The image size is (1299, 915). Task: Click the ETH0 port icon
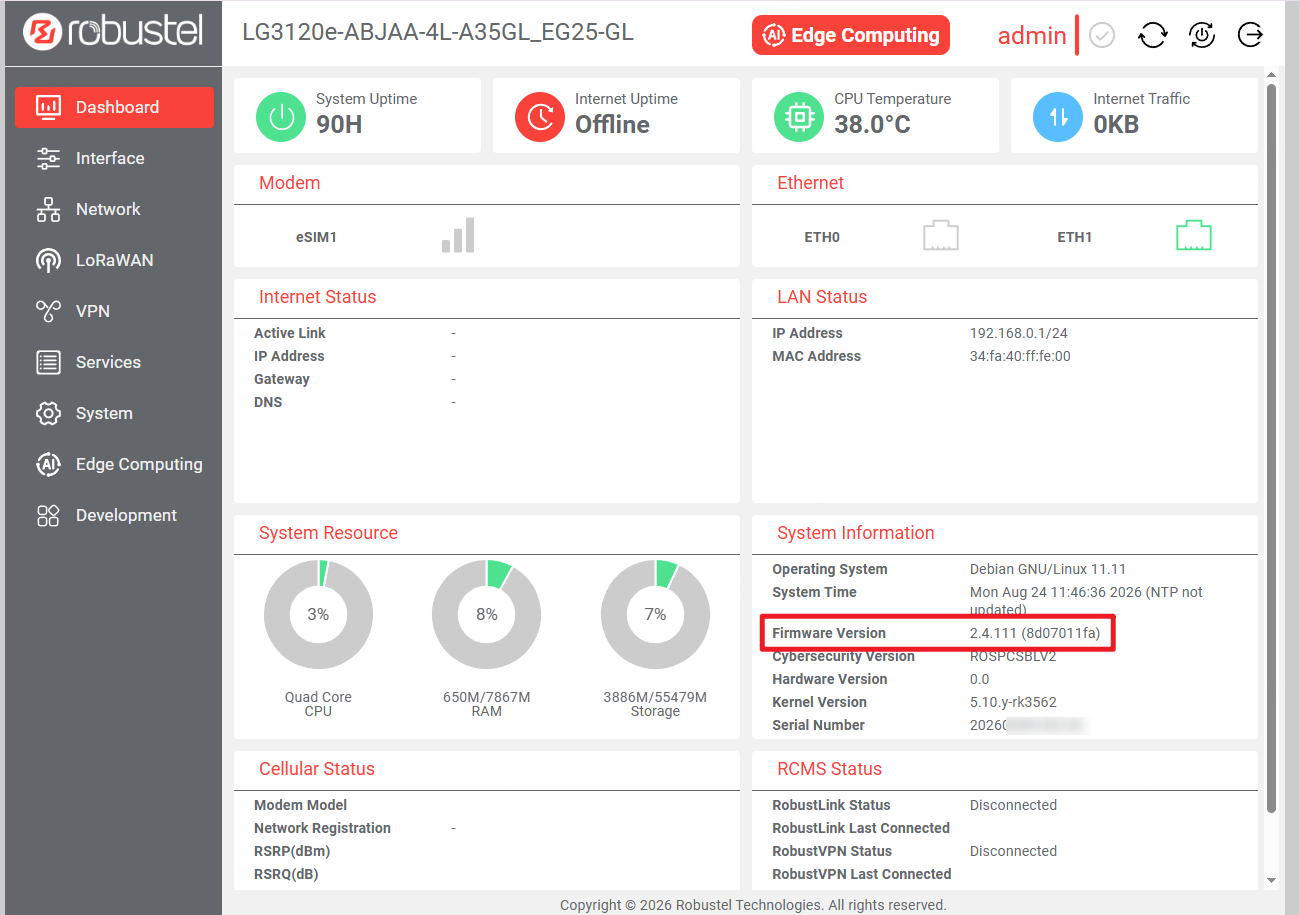pyautogui.click(x=940, y=236)
